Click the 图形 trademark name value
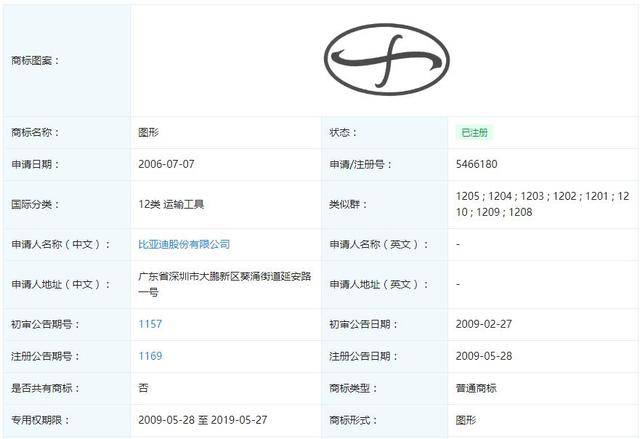The width and height of the screenshot is (640, 439). pos(149,132)
